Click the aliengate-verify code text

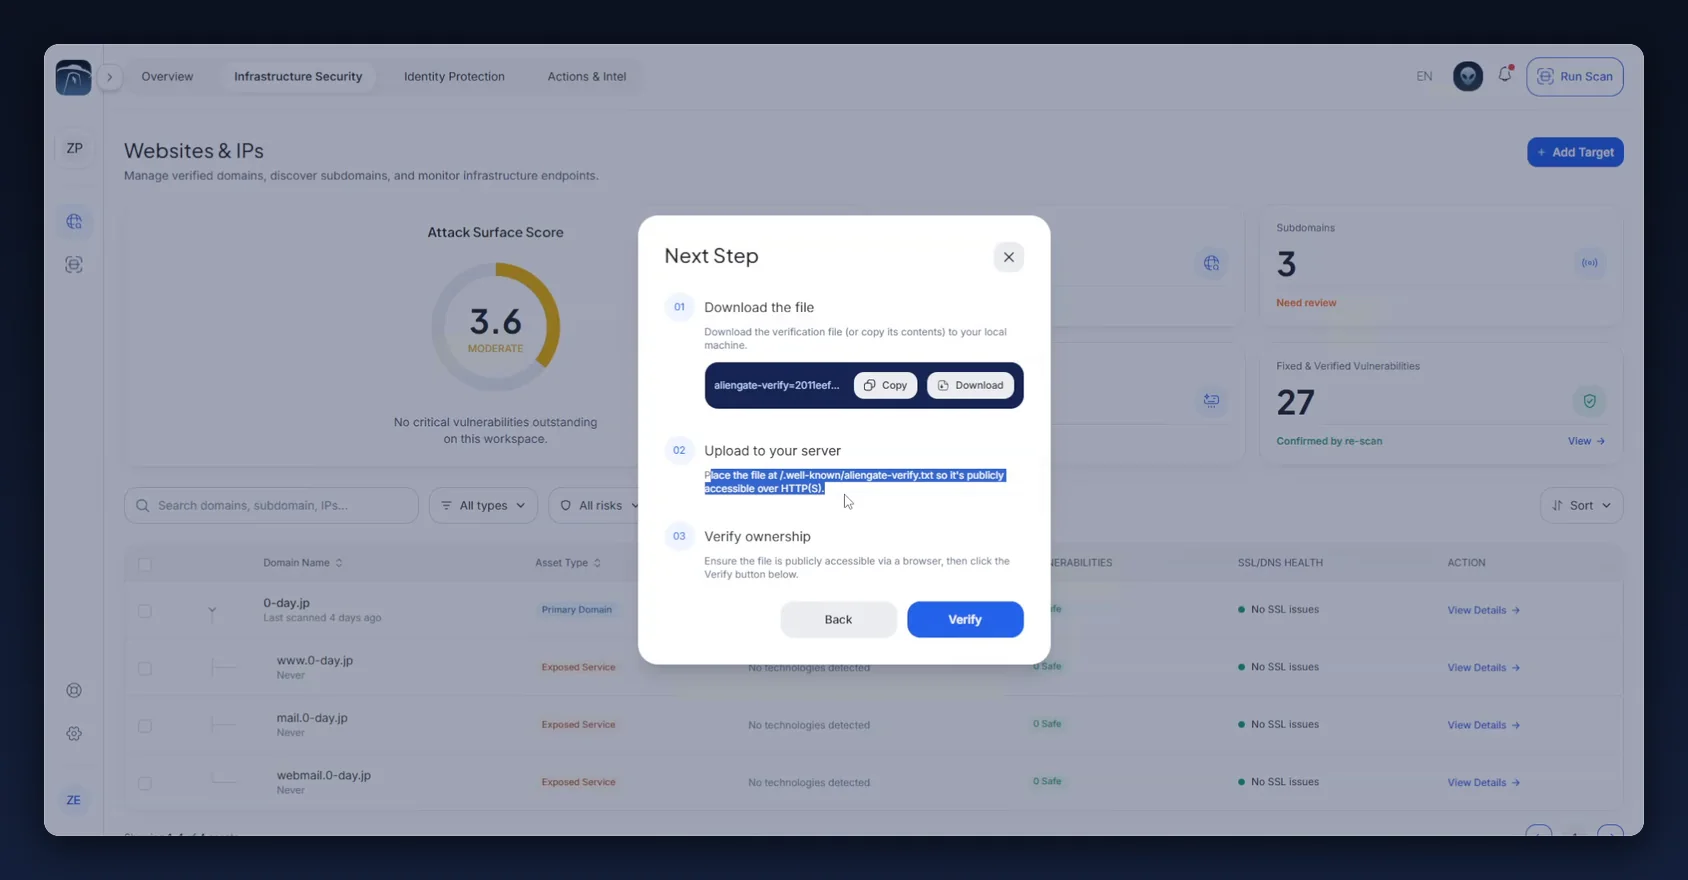tap(777, 385)
